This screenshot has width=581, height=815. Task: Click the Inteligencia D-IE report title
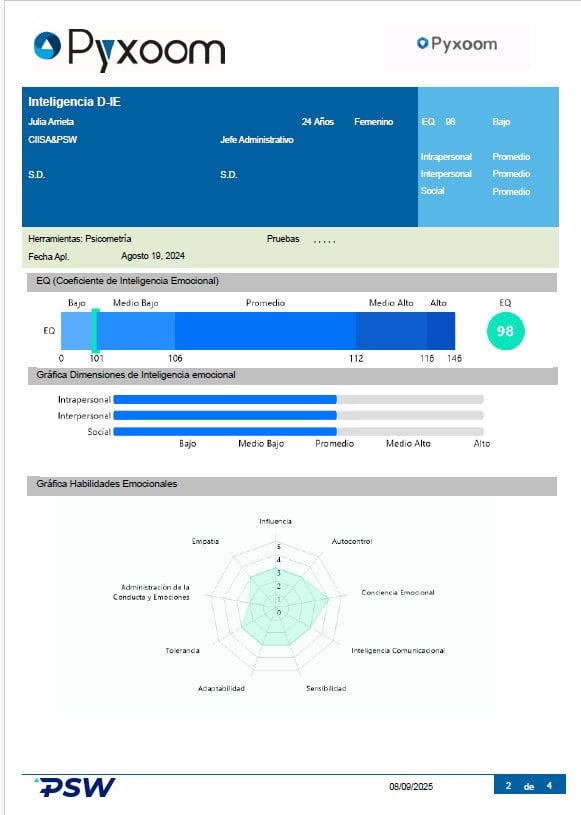[x=74, y=102]
